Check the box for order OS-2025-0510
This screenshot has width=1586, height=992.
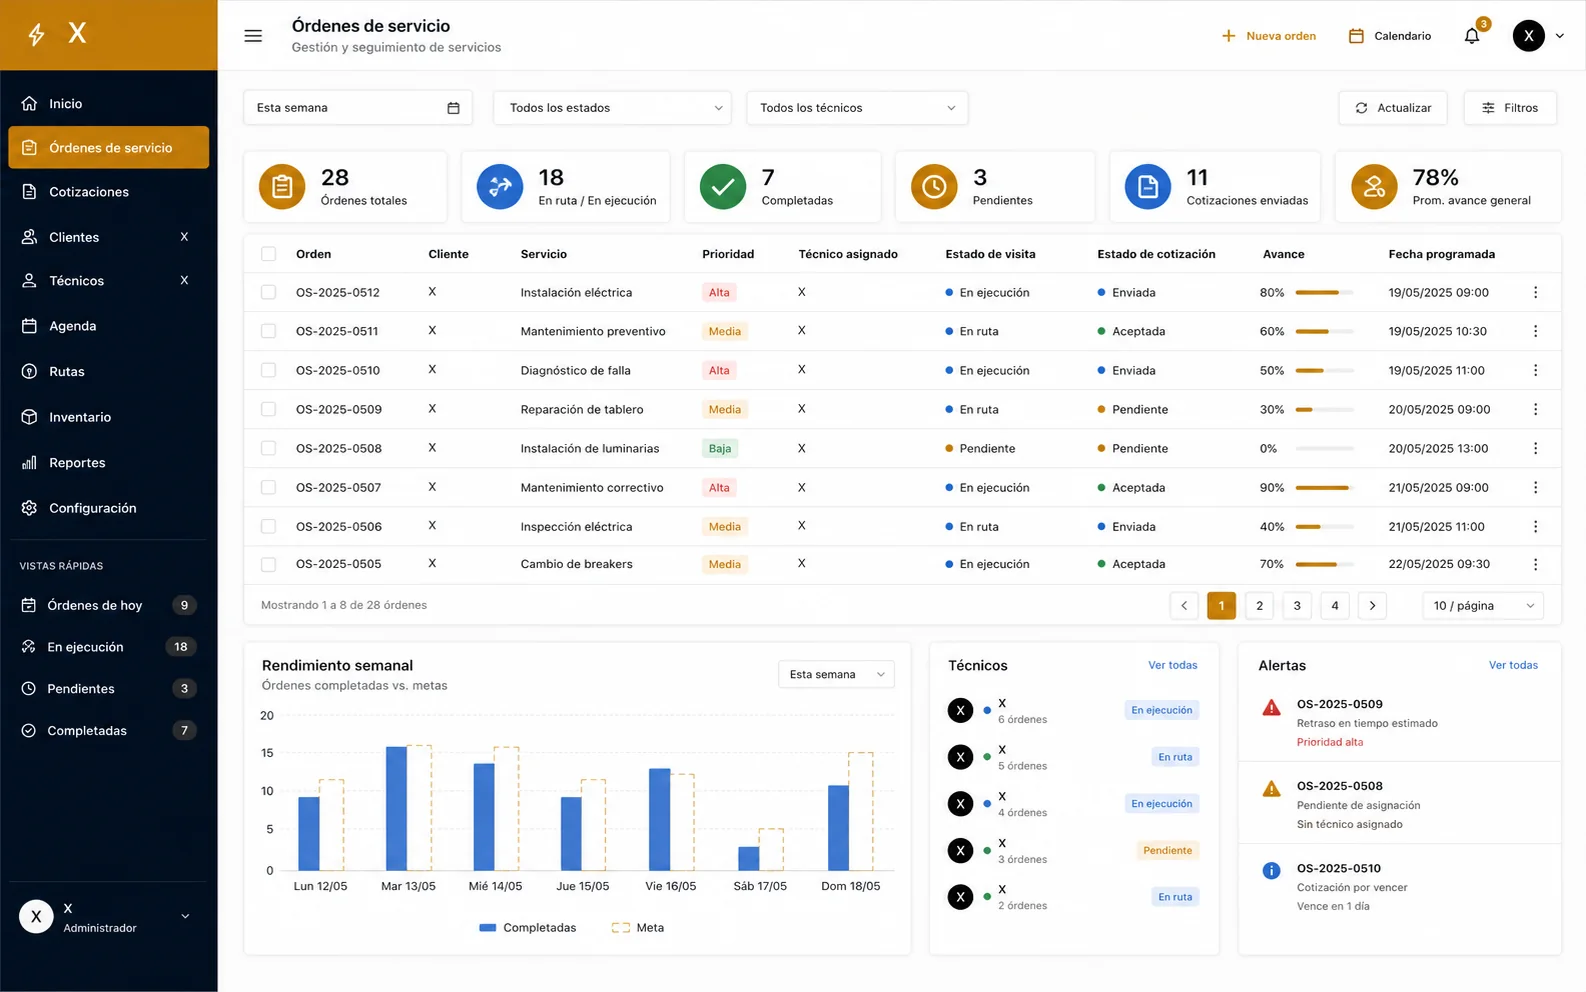(x=268, y=370)
